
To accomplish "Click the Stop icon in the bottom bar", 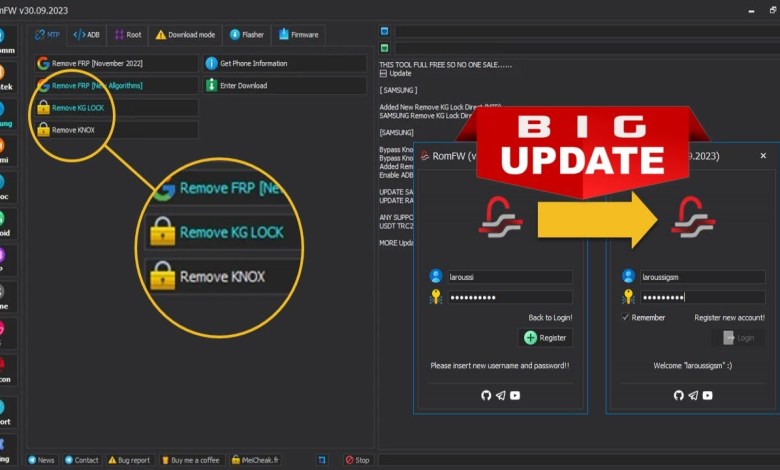I will point(351,460).
